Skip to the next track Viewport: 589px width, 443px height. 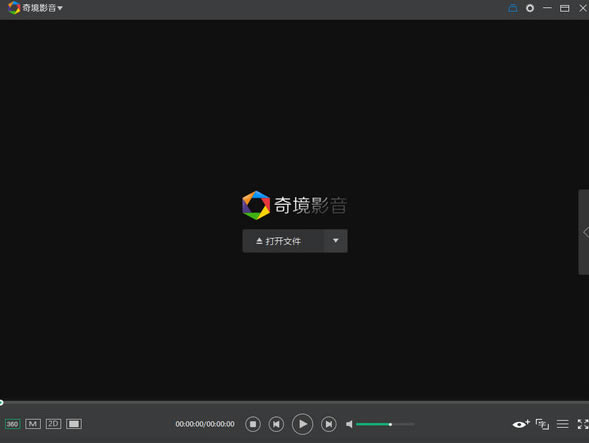(329, 424)
